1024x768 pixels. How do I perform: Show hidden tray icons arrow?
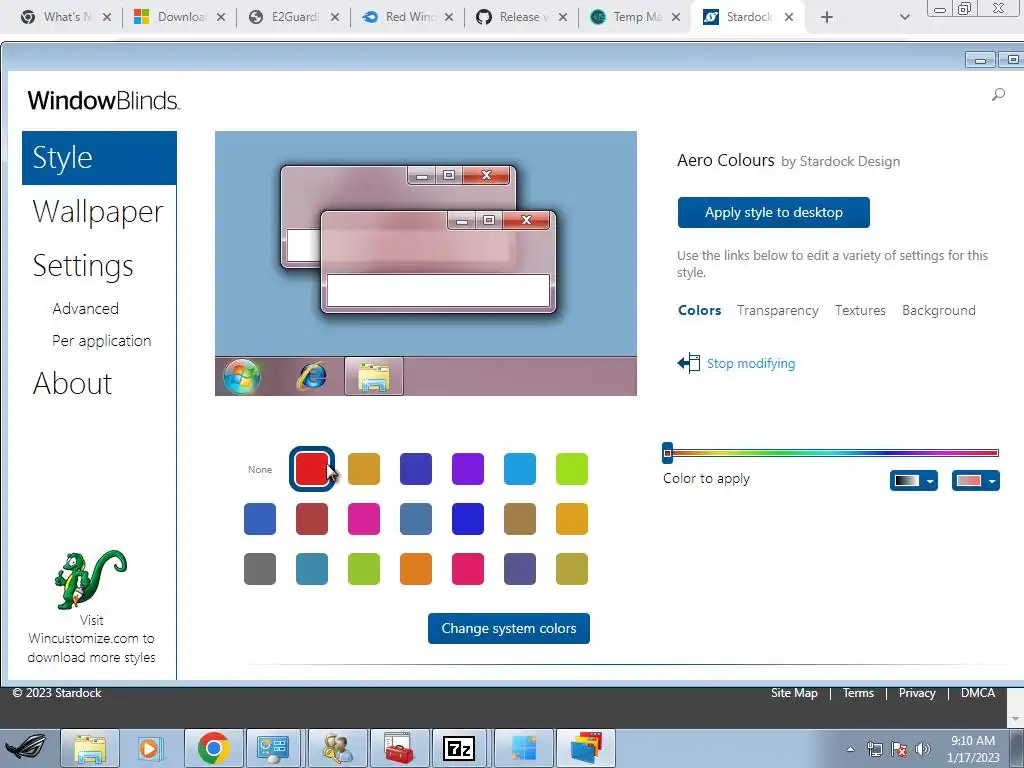[x=850, y=749]
